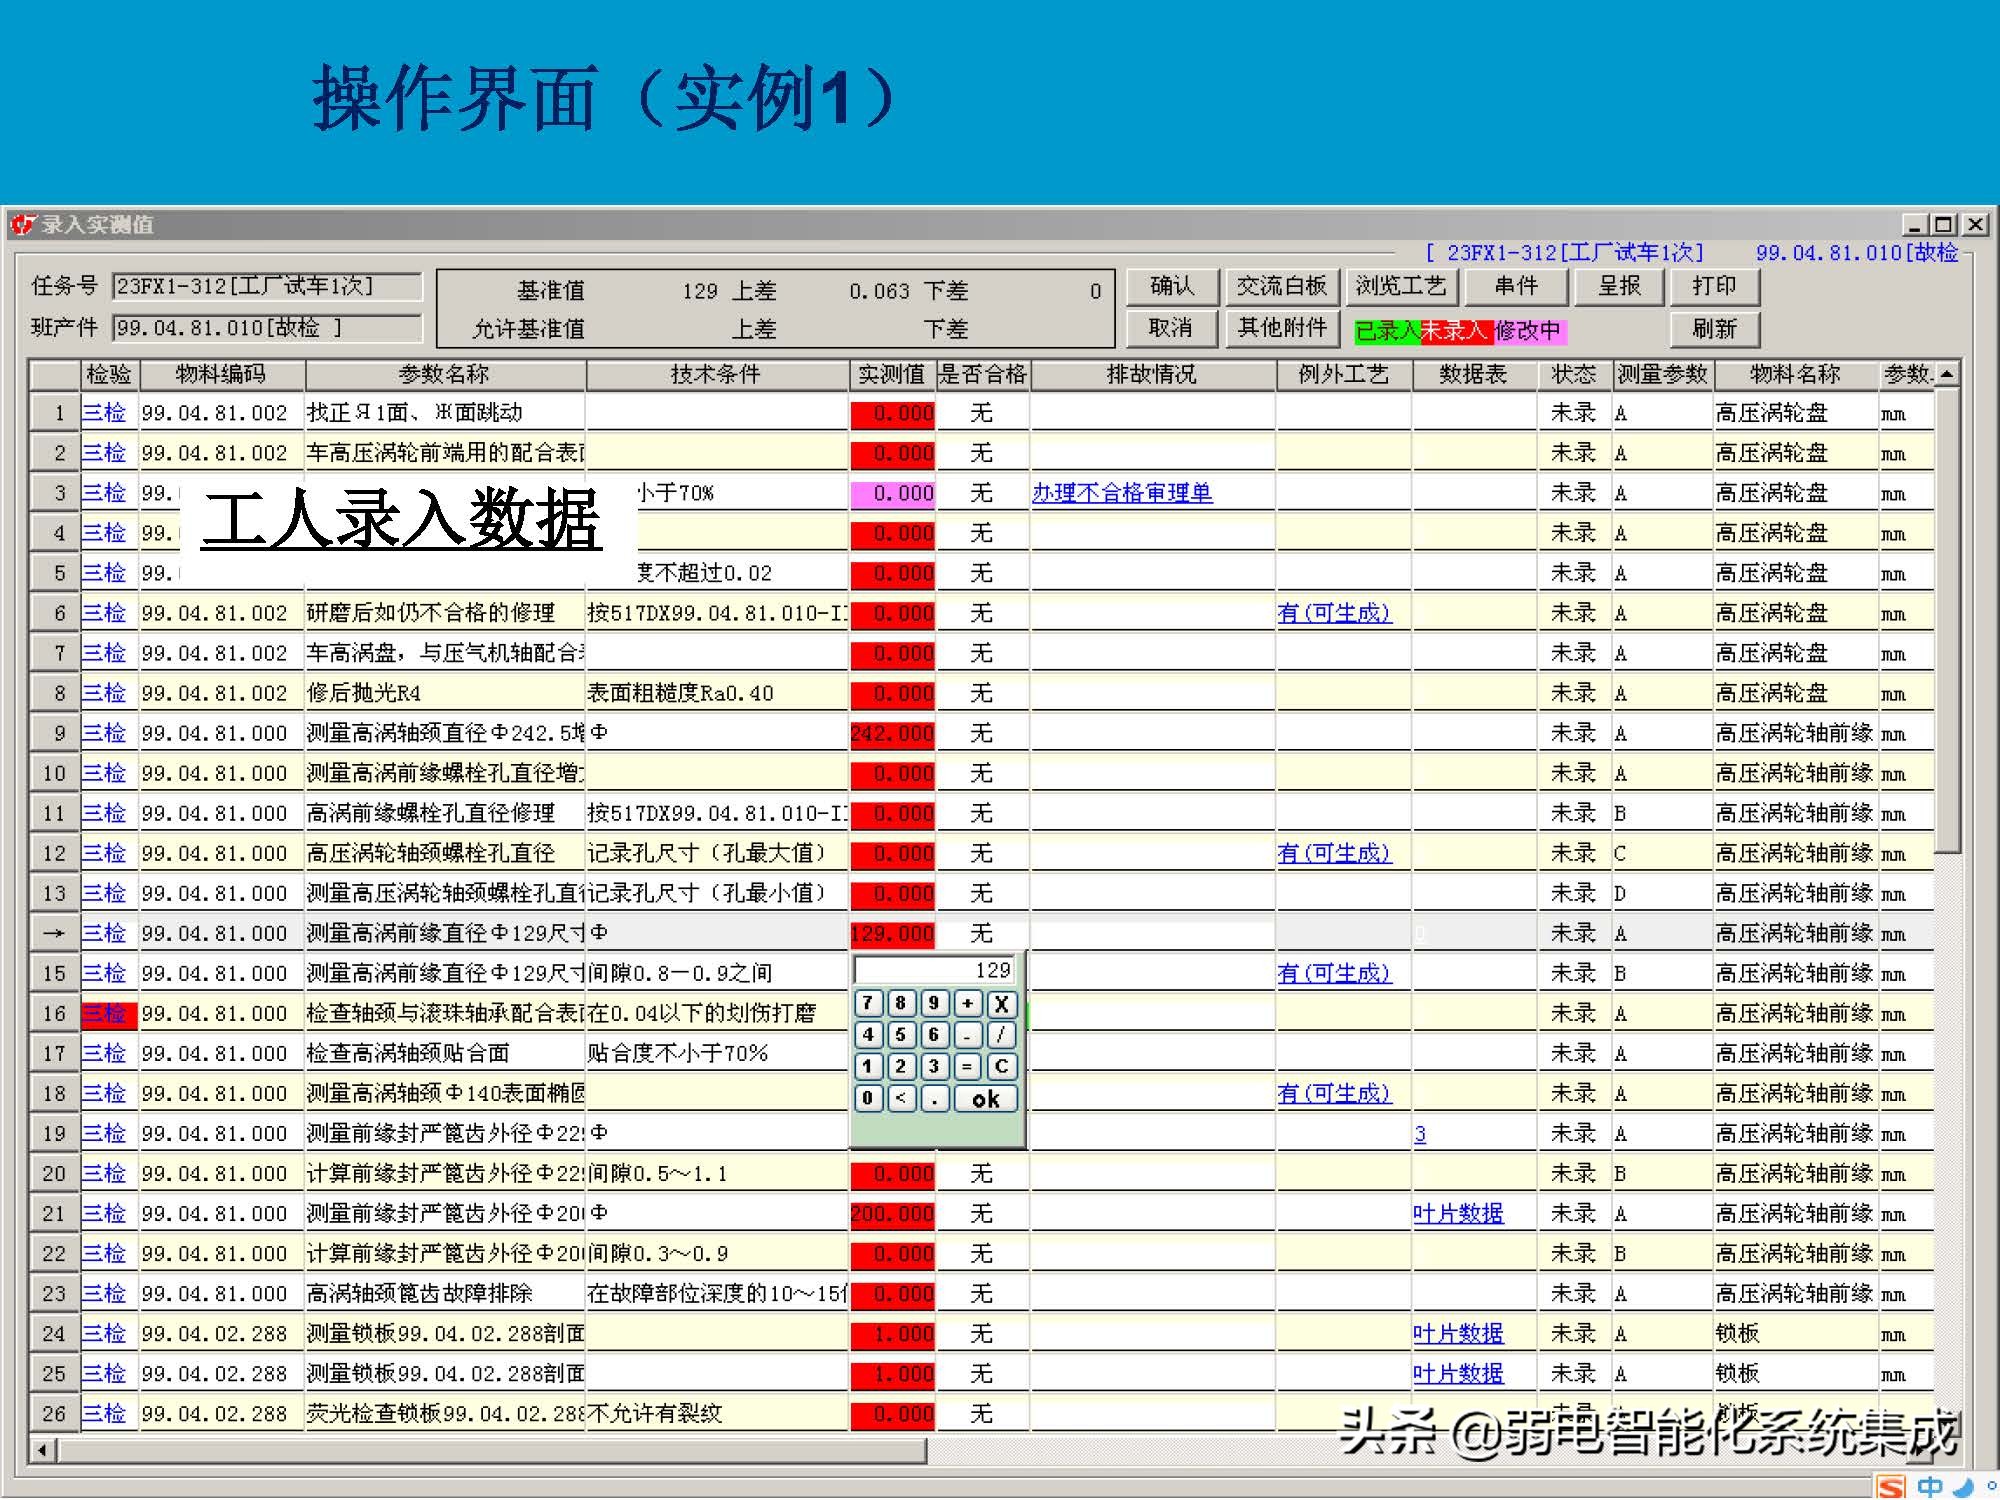This screenshot has width=2000, height=1500.
Task: Click the keypad backspace < key
Action: [x=901, y=1099]
